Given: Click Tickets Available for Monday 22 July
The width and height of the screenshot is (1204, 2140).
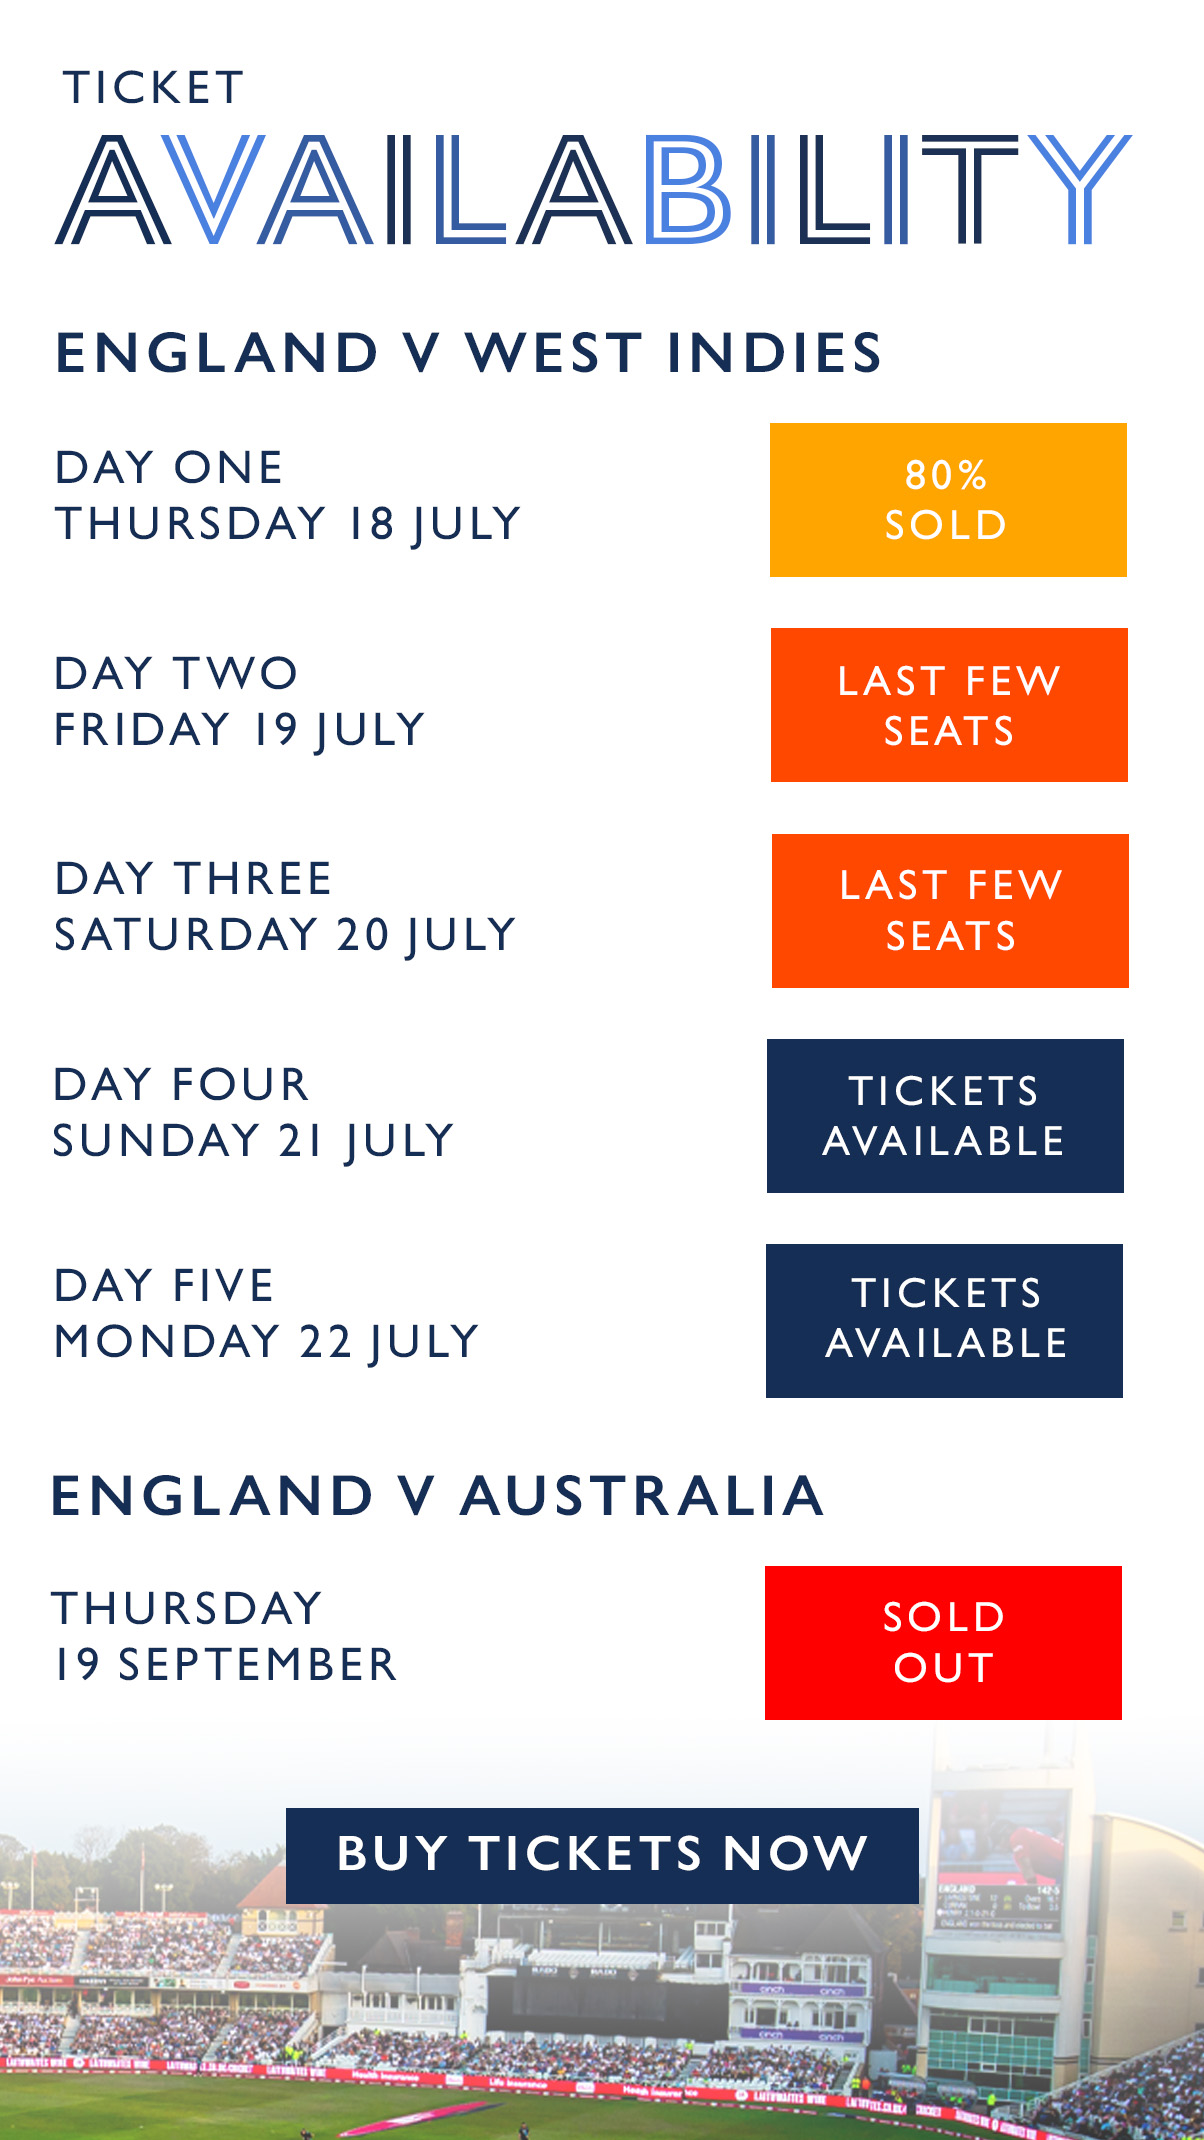Looking at the screenshot, I should click(x=944, y=1321).
